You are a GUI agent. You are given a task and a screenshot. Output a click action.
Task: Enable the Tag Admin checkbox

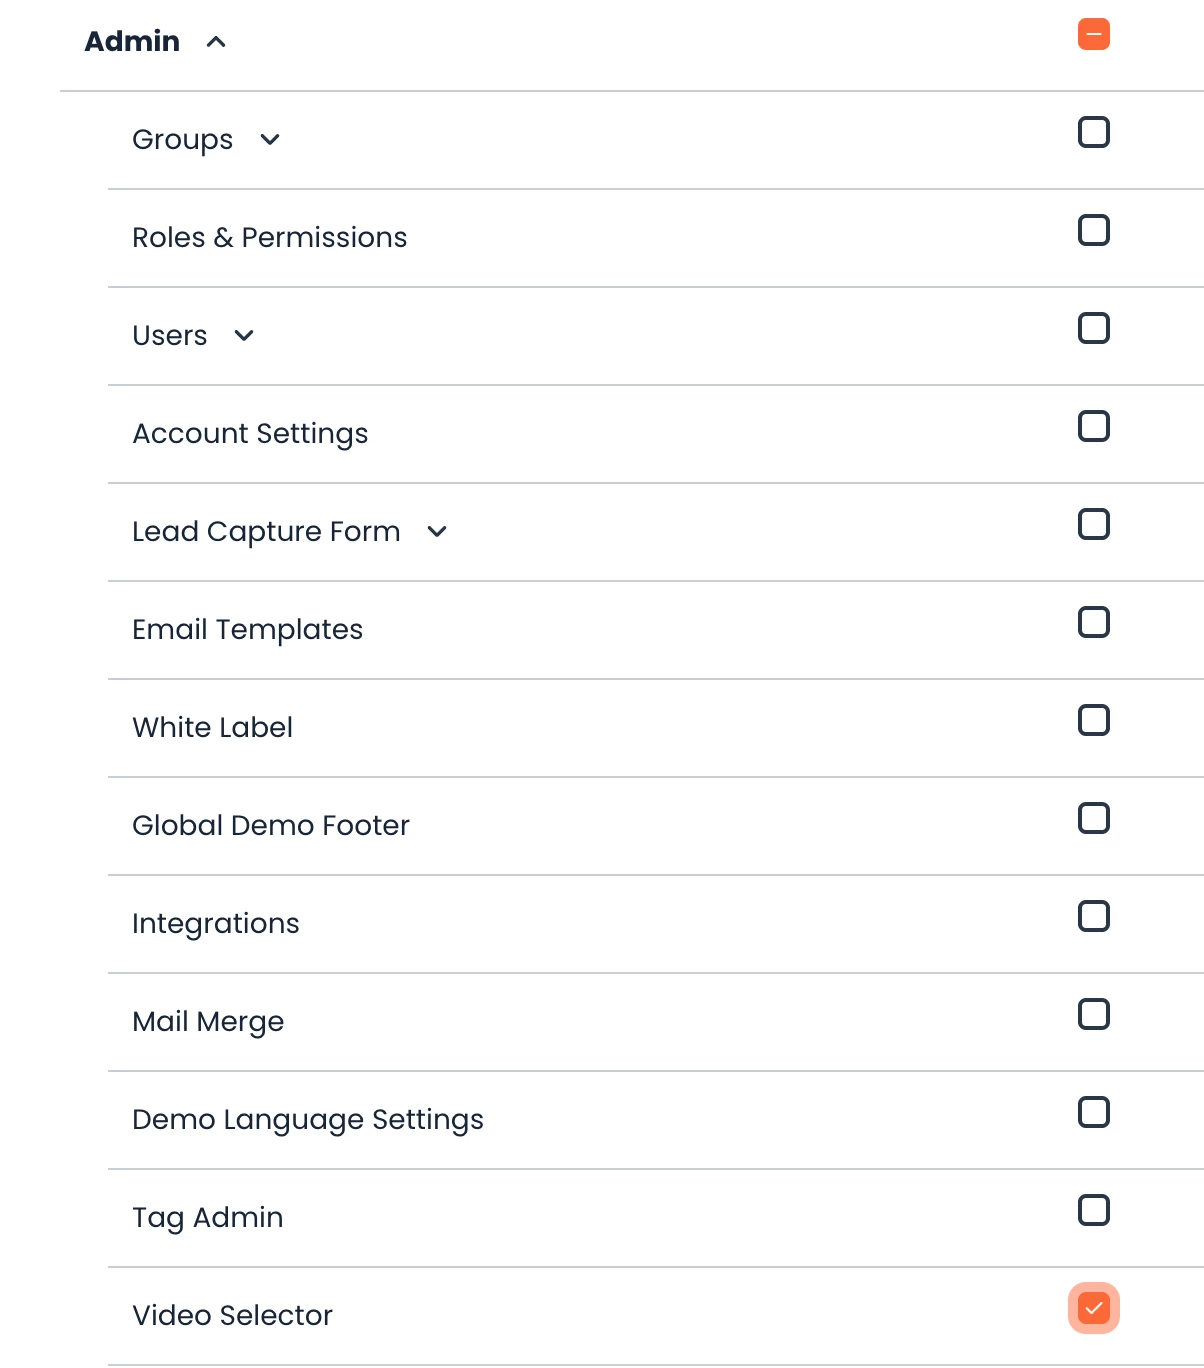(x=1094, y=1210)
